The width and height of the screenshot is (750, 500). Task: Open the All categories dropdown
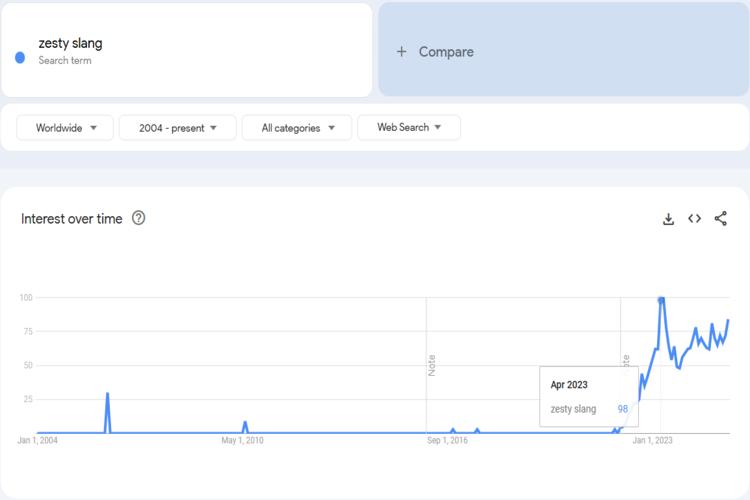[297, 128]
